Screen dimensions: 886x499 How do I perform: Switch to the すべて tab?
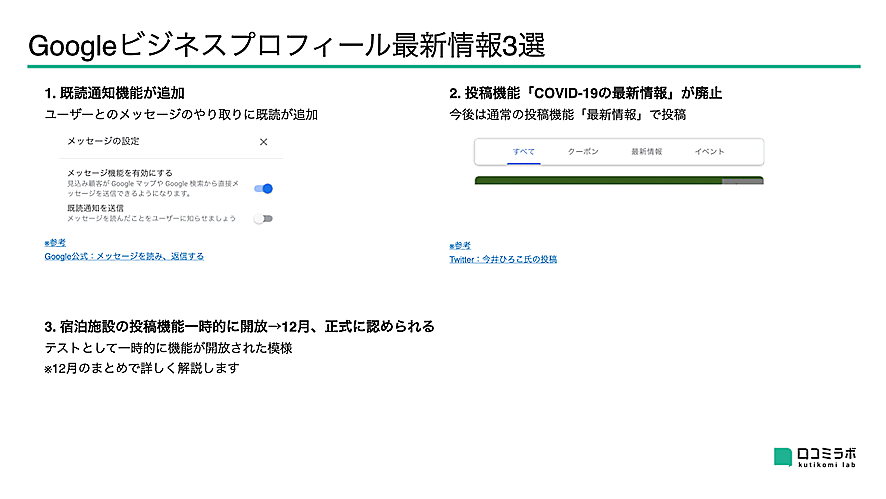pos(523,152)
